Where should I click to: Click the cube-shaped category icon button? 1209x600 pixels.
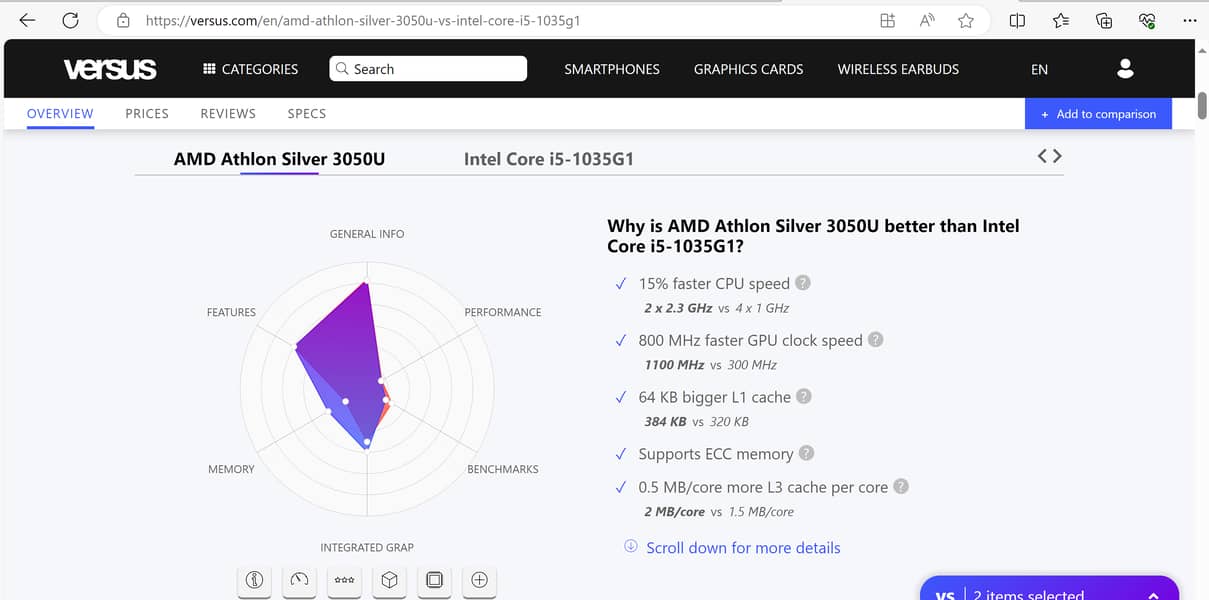(389, 580)
